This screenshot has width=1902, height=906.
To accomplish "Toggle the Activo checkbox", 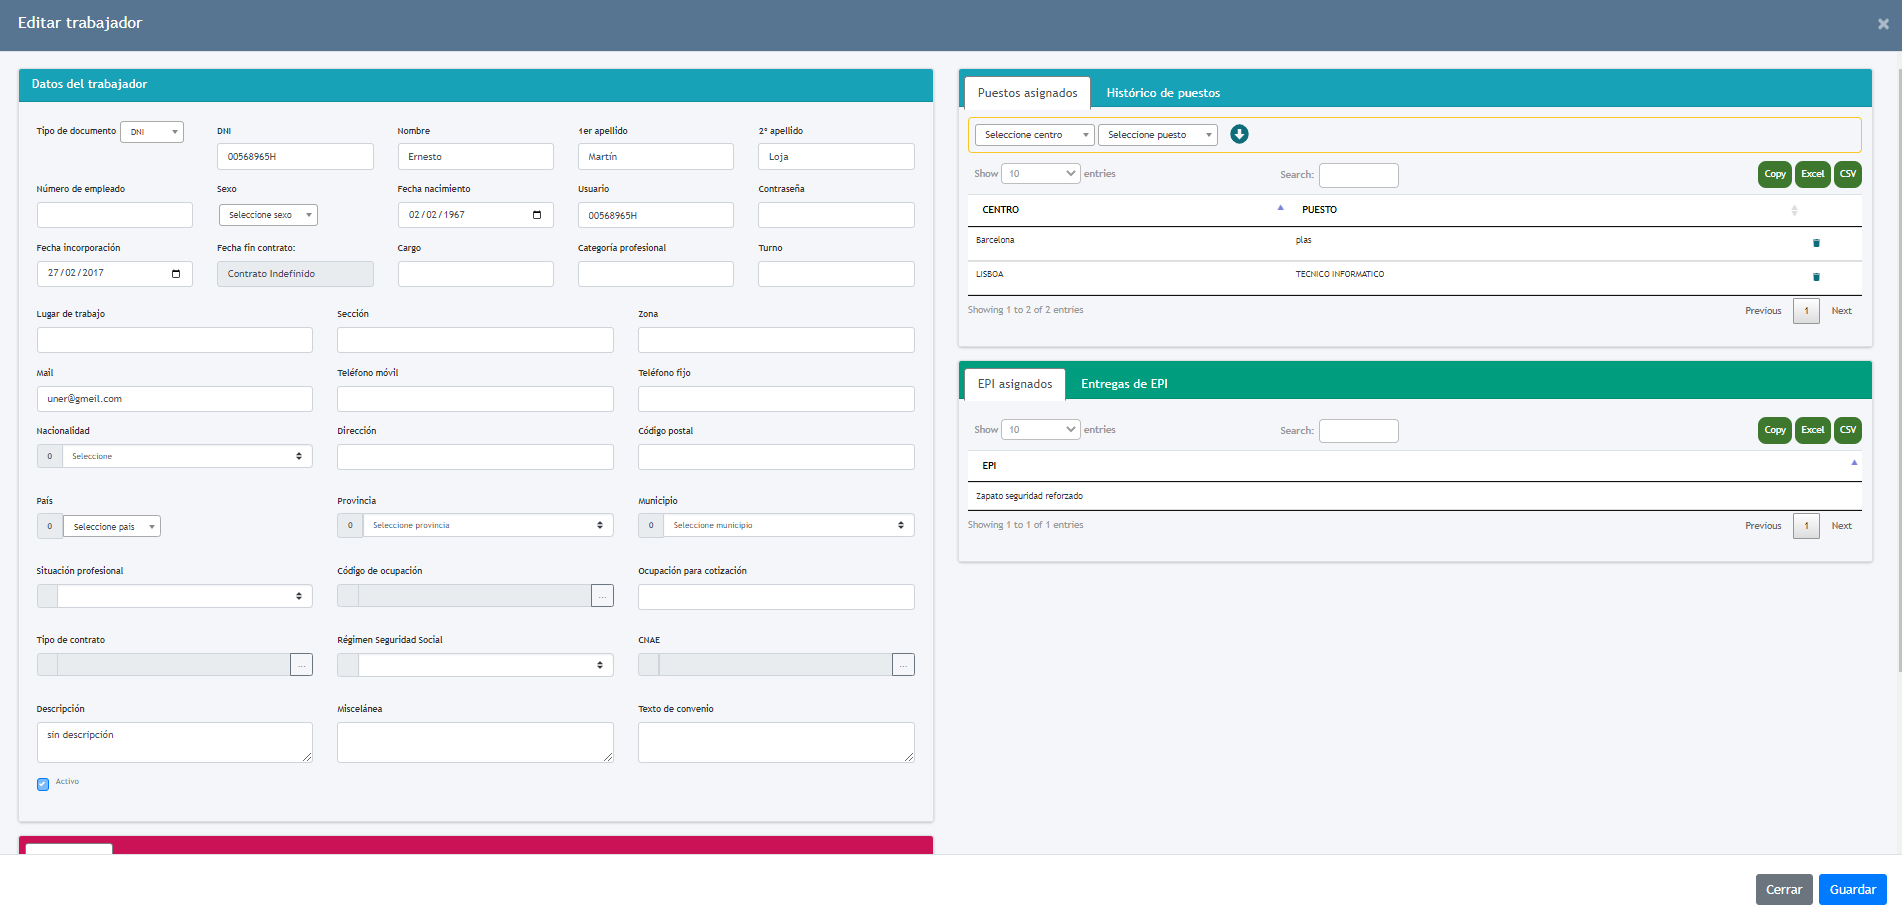I will click(43, 784).
